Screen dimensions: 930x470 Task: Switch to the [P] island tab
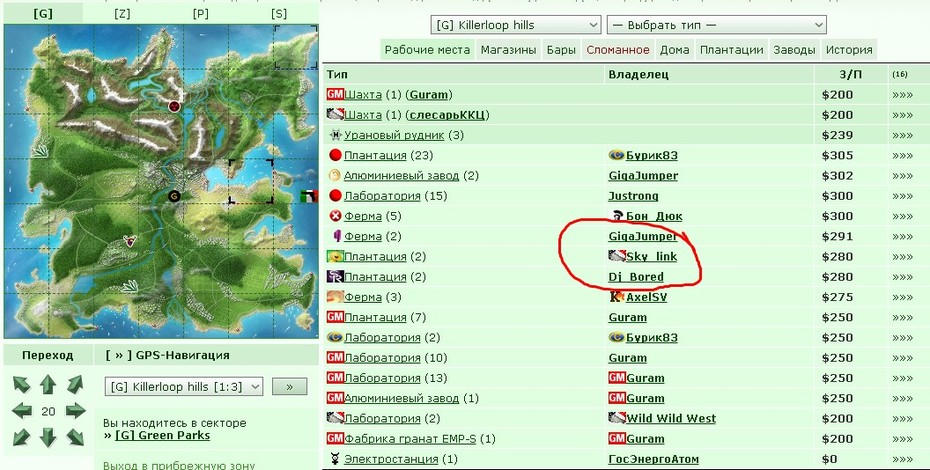pos(200,14)
